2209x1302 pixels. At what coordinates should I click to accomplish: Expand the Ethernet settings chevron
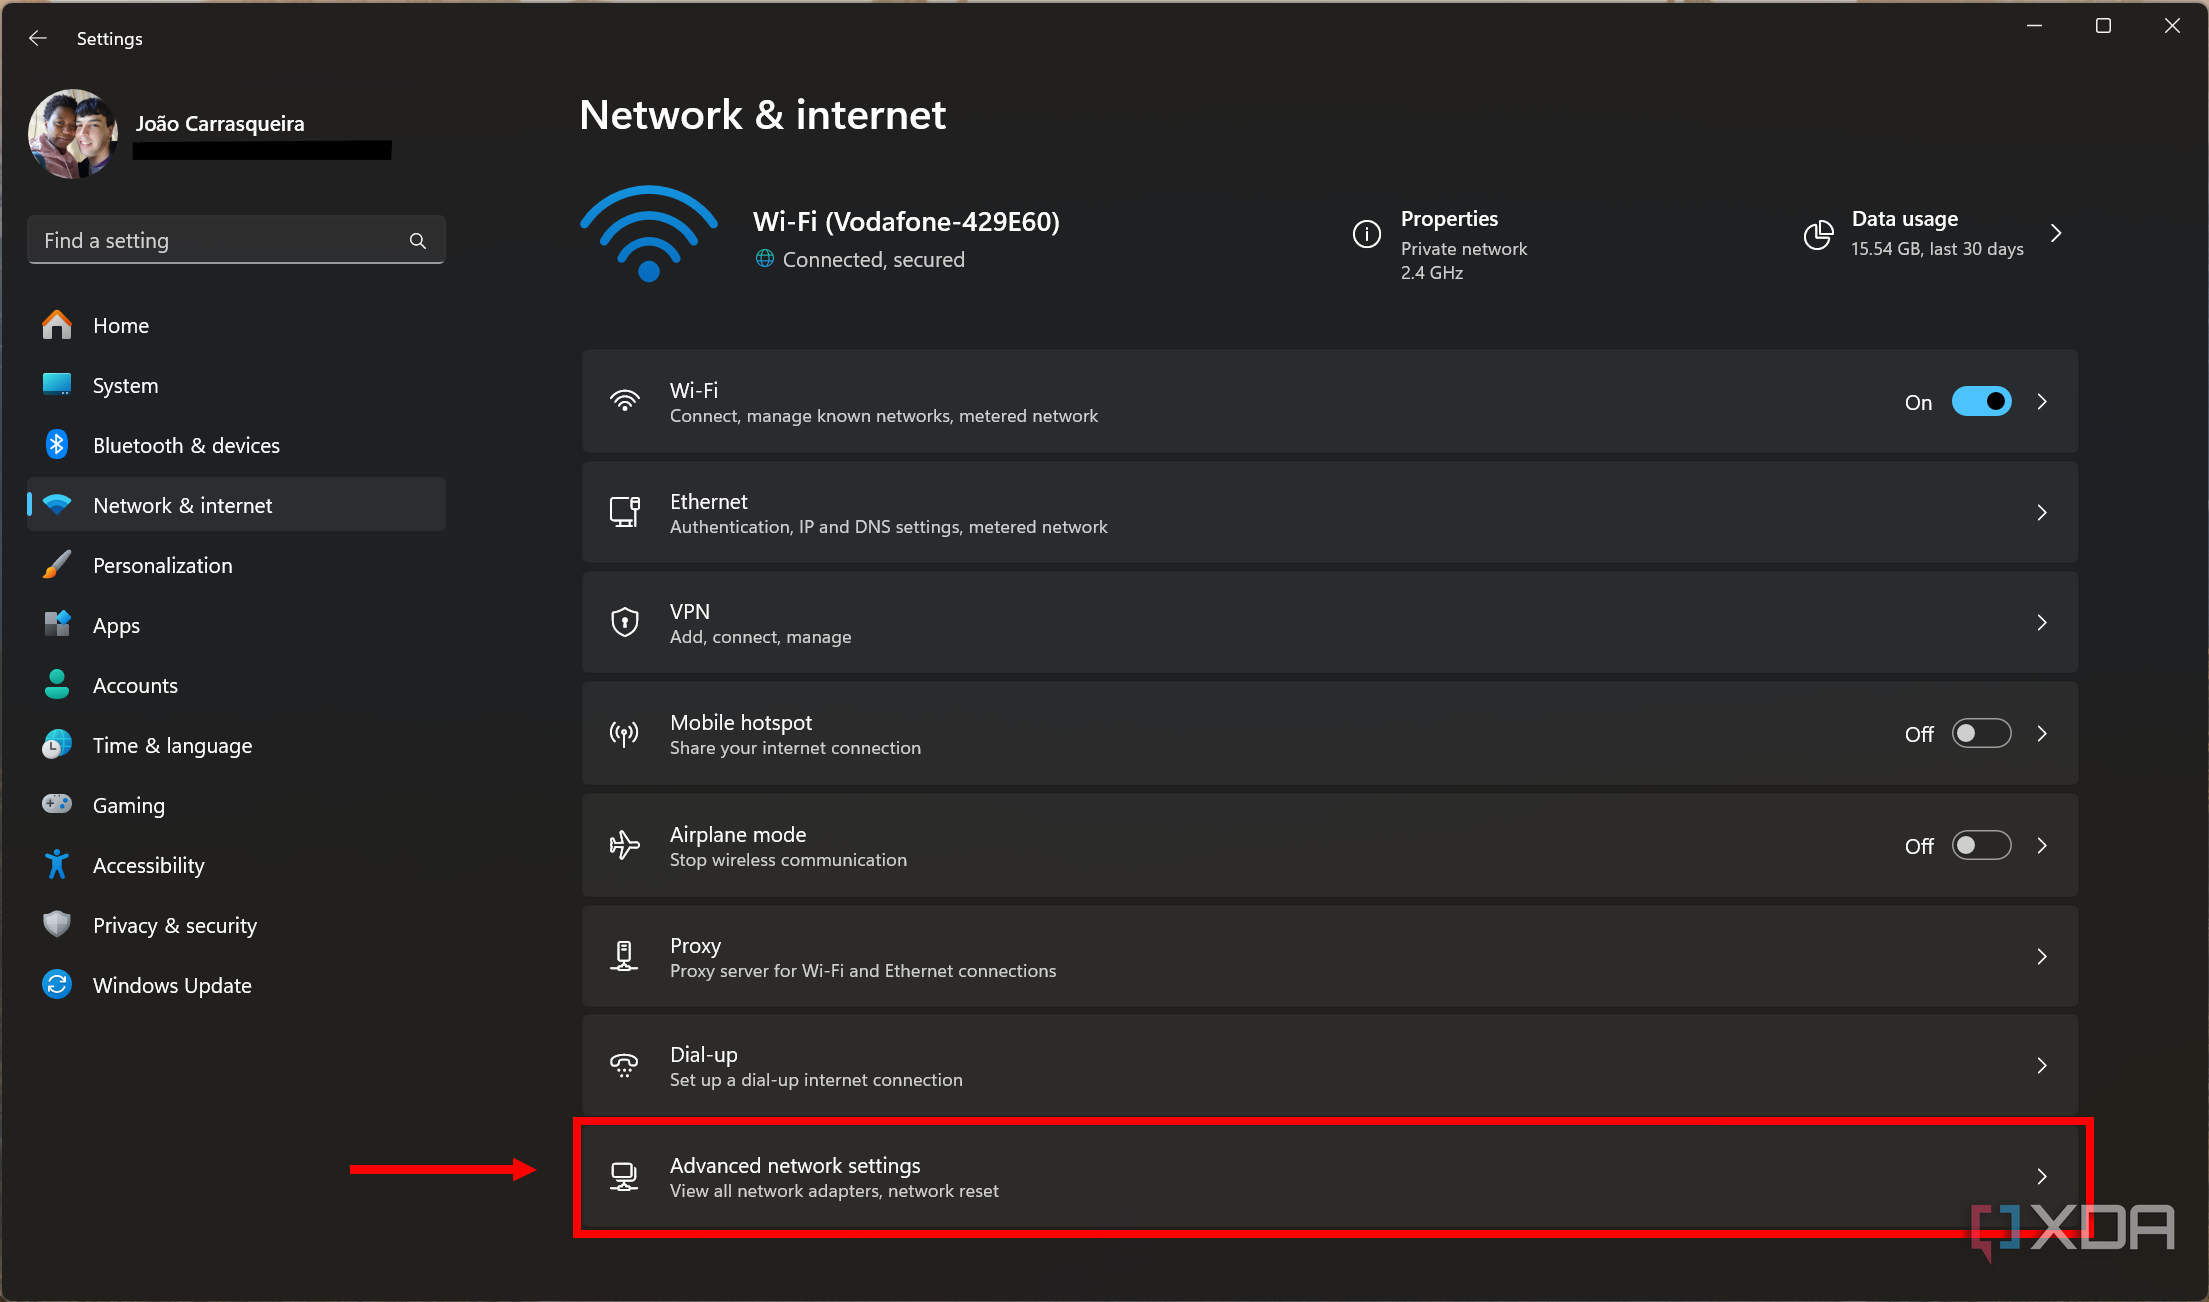[x=2042, y=512]
